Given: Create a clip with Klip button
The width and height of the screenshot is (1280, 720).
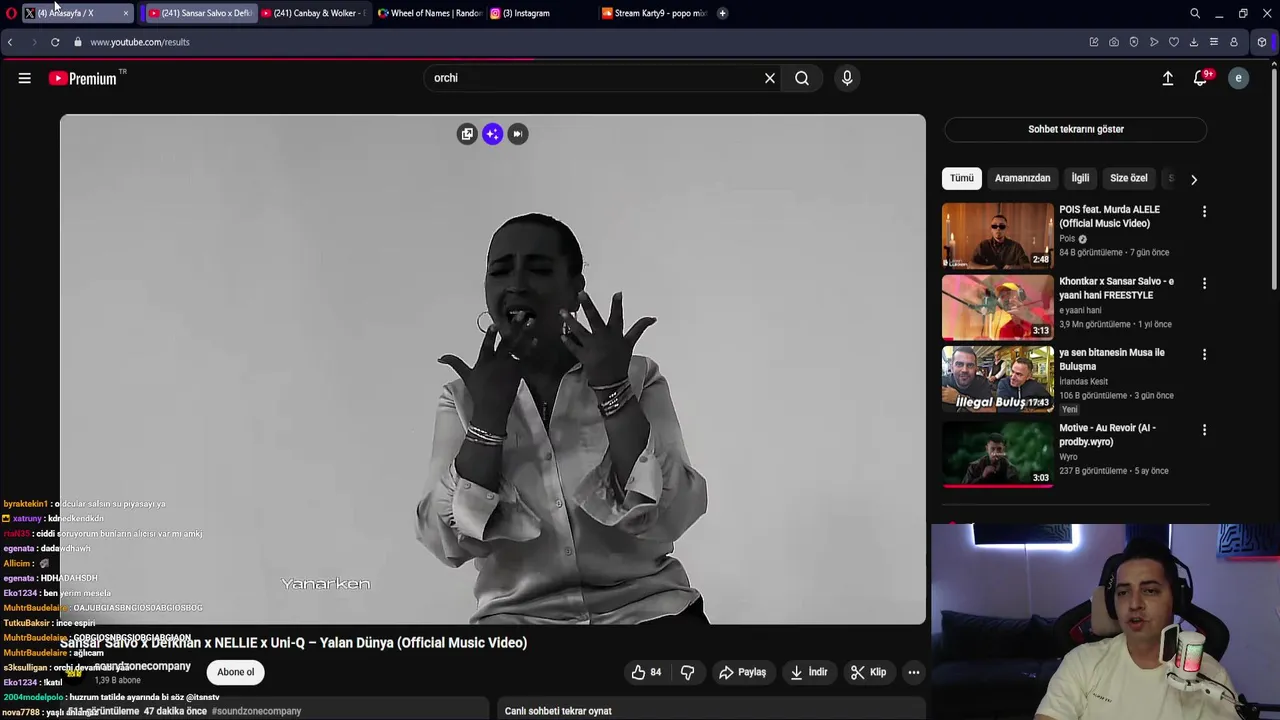Looking at the screenshot, I should [x=868, y=672].
